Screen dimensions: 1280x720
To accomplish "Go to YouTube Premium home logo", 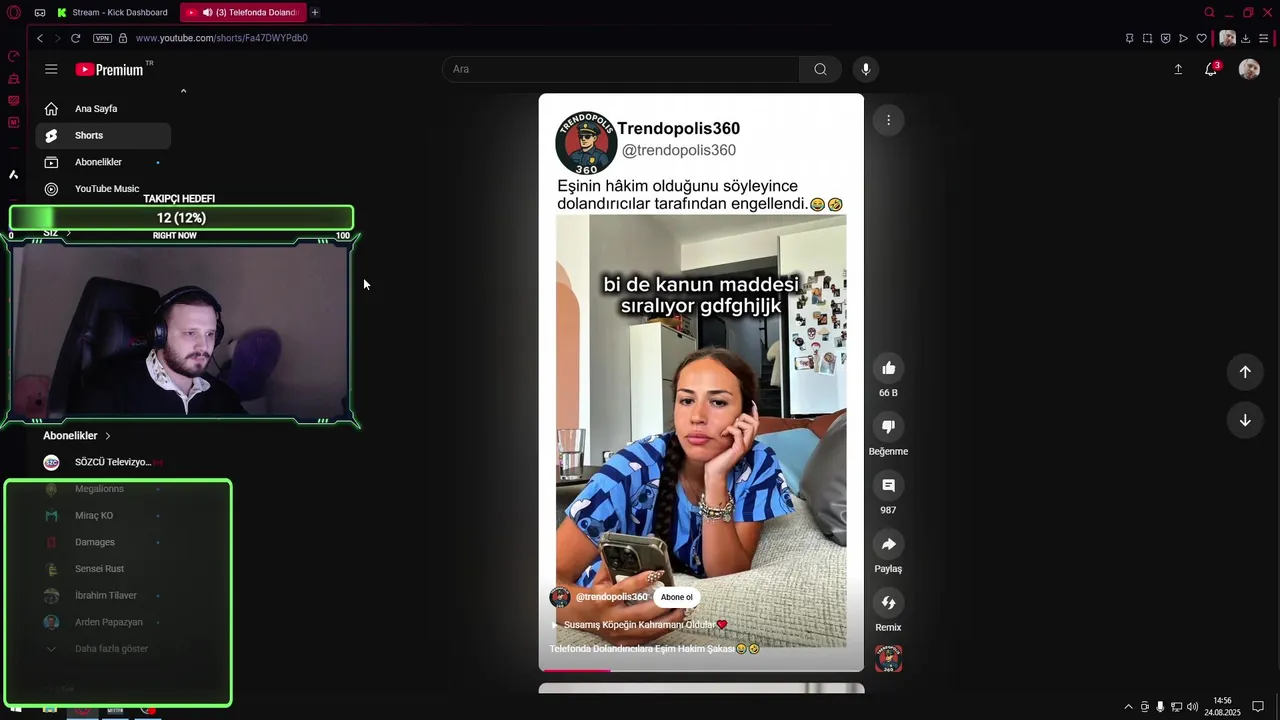I will 110,69.
